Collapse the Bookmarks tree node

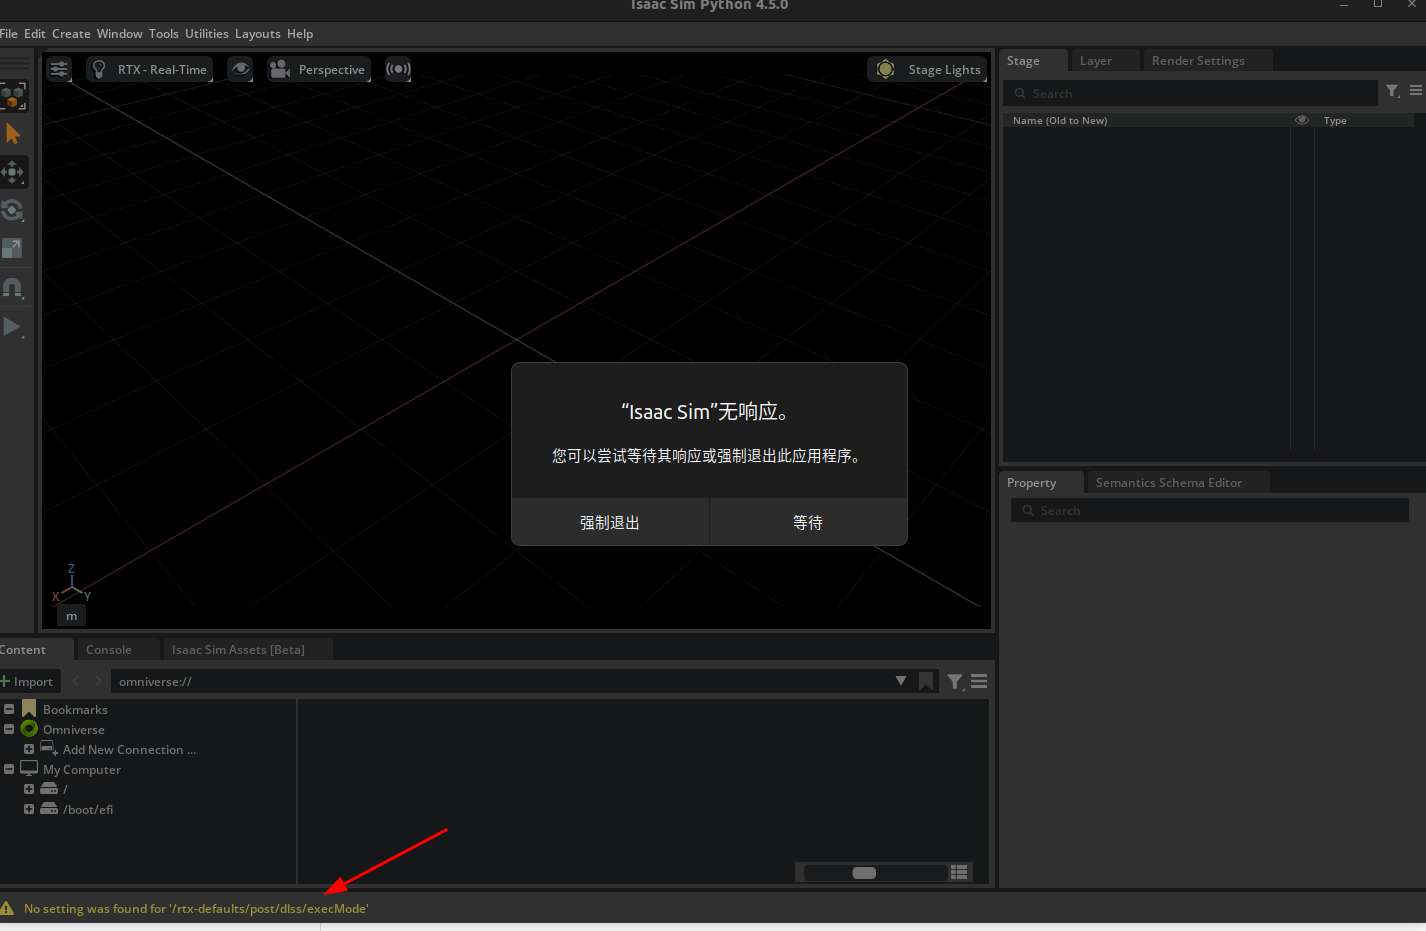click(9, 709)
